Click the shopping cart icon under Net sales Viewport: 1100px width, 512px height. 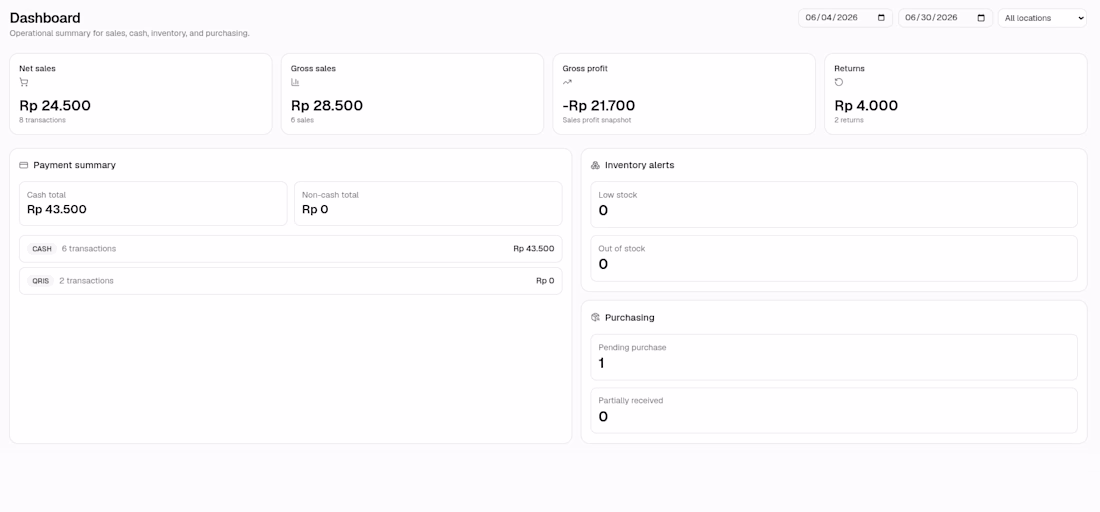[24, 82]
